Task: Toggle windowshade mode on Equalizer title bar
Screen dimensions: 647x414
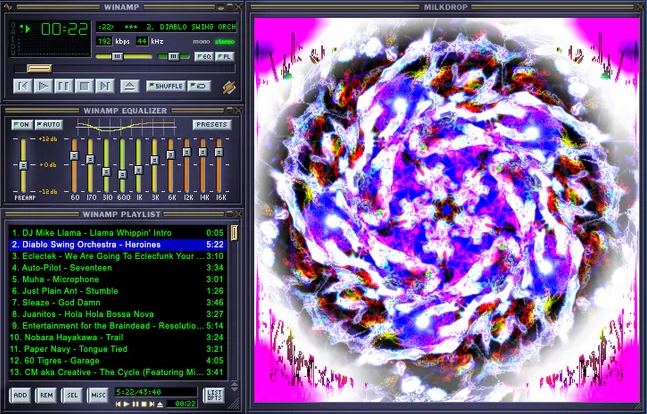Action: pyautogui.click(x=230, y=110)
